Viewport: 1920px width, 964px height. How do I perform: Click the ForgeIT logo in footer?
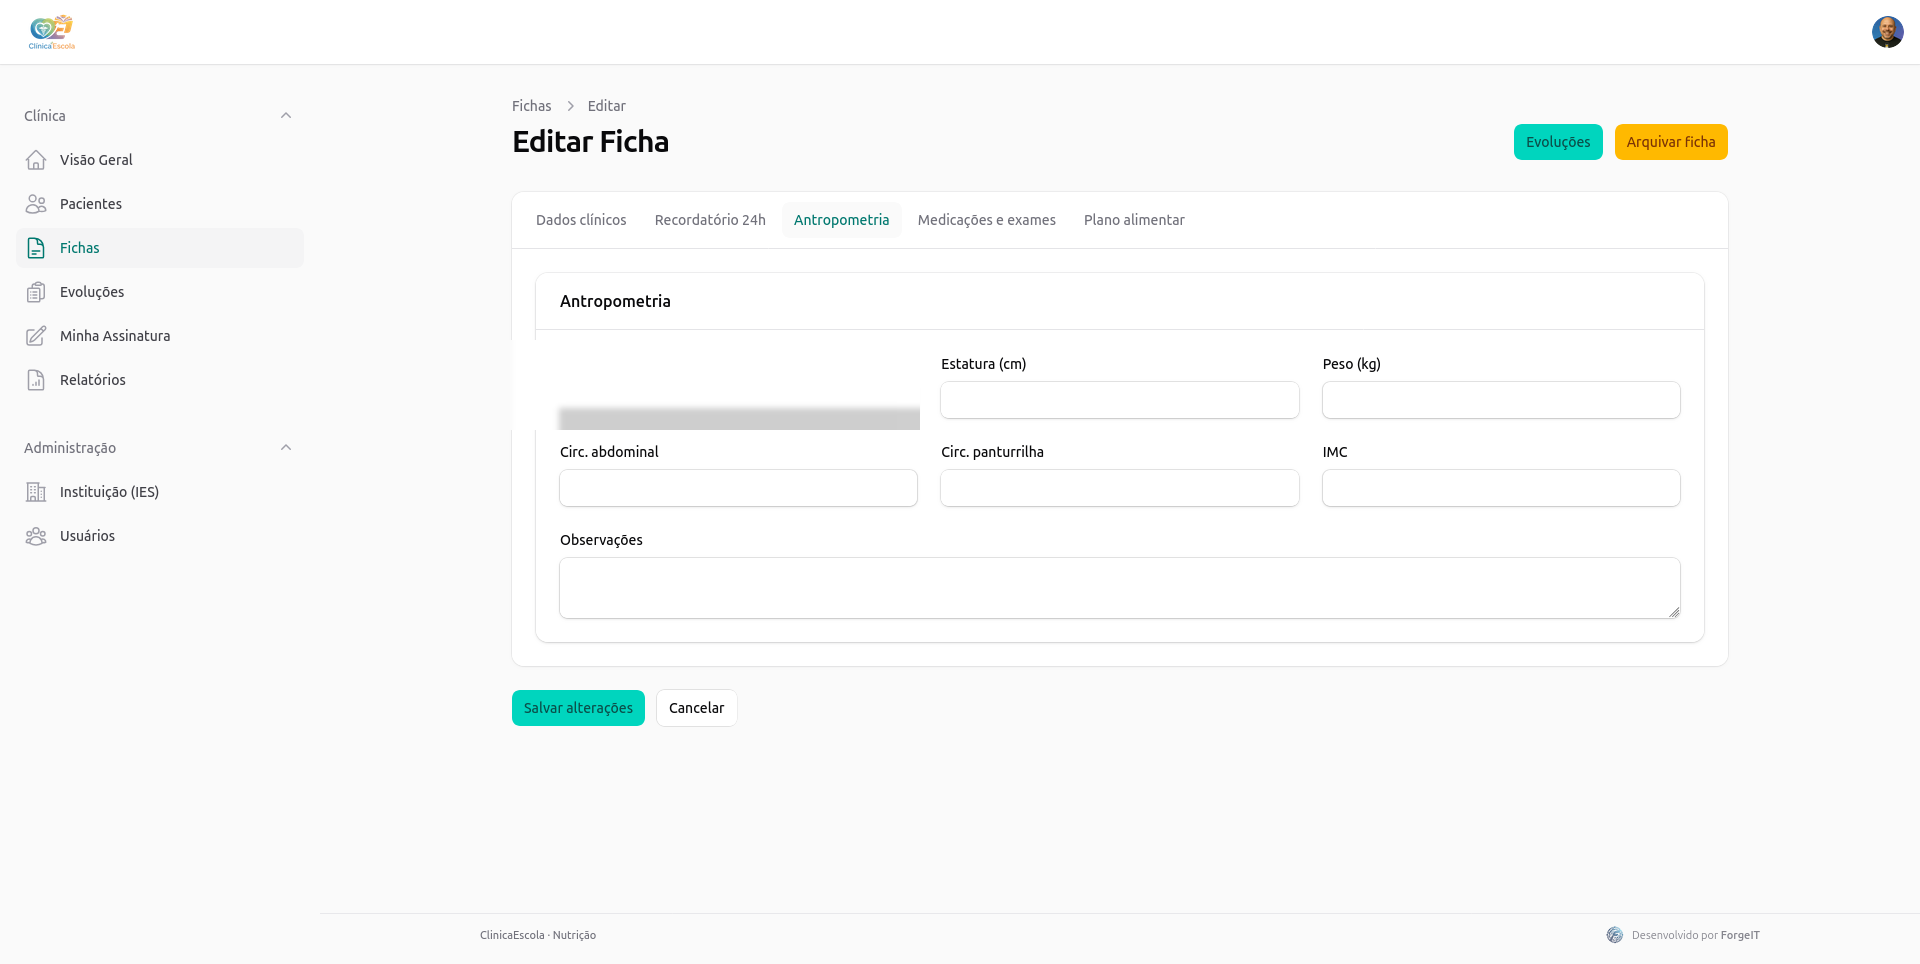pos(1614,935)
